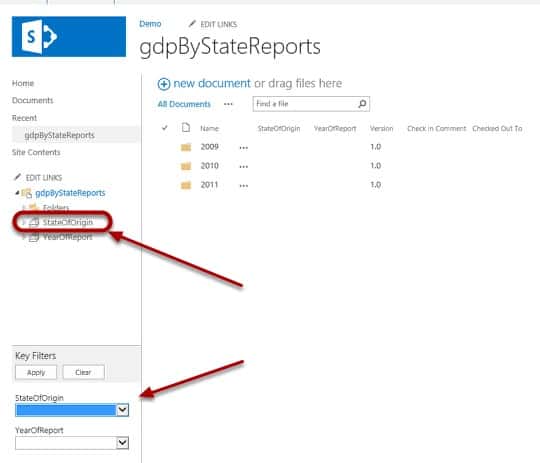This screenshot has height=463, width=540.
Task: Go to the Demo site link
Action: pyautogui.click(x=150, y=24)
